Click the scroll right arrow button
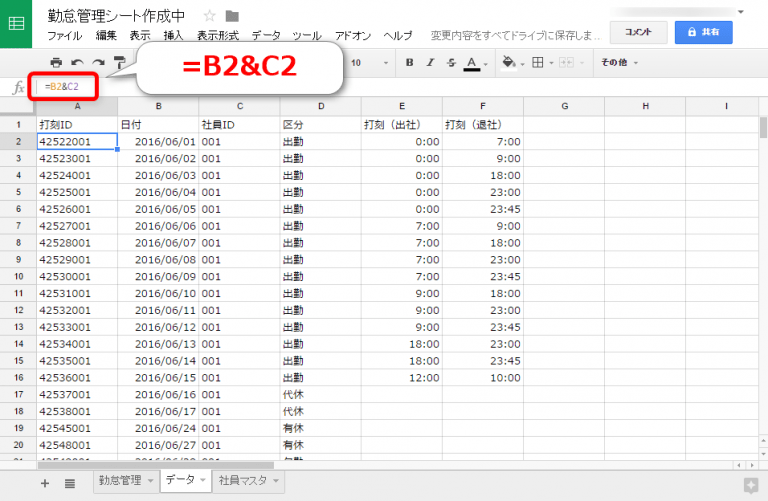768x501 pixels. pyautogui.click(x=752, y=465)
